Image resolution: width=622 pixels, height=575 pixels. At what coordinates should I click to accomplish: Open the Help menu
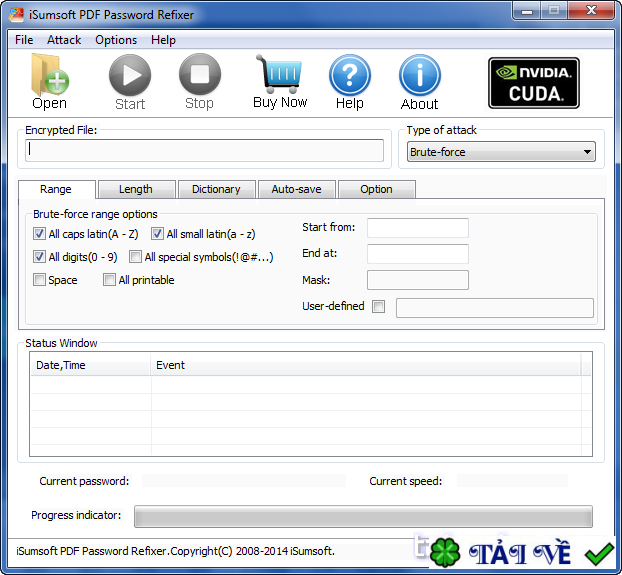coord(163,40)
